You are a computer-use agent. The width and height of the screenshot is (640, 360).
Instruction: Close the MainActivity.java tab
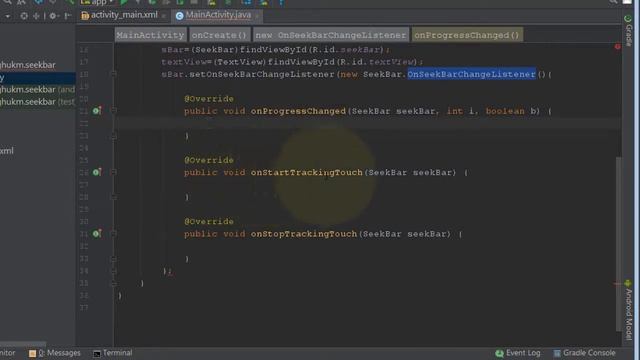pyautogui.click(x=257, y=16)
